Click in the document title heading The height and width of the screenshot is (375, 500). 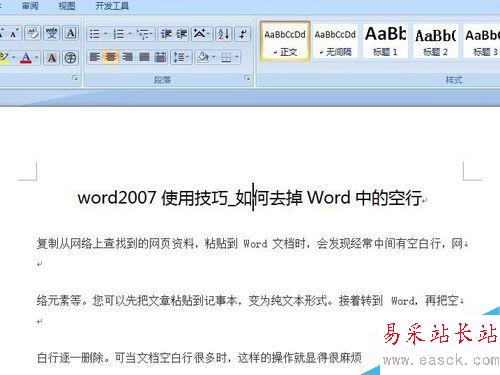click(x=251, y=198)
